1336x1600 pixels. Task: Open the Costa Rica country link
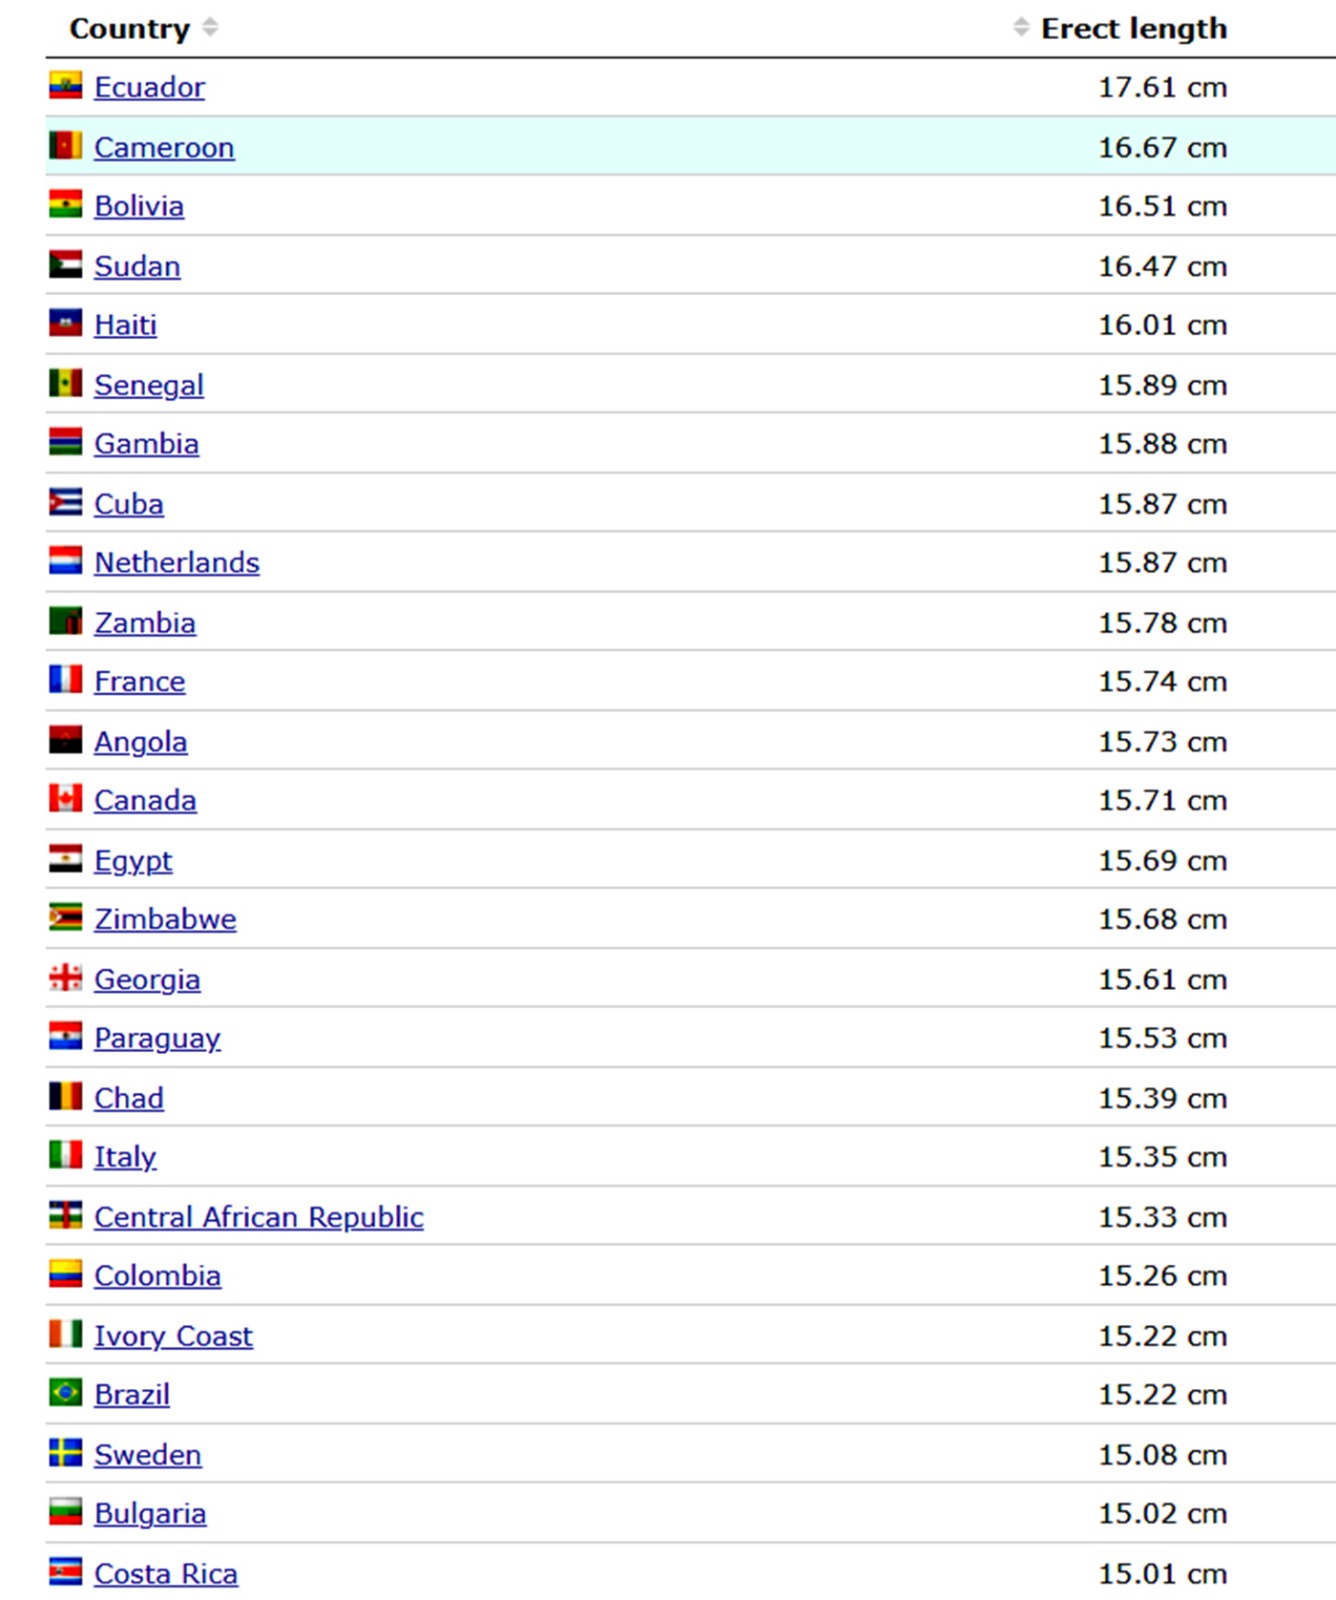point(166,1574)
